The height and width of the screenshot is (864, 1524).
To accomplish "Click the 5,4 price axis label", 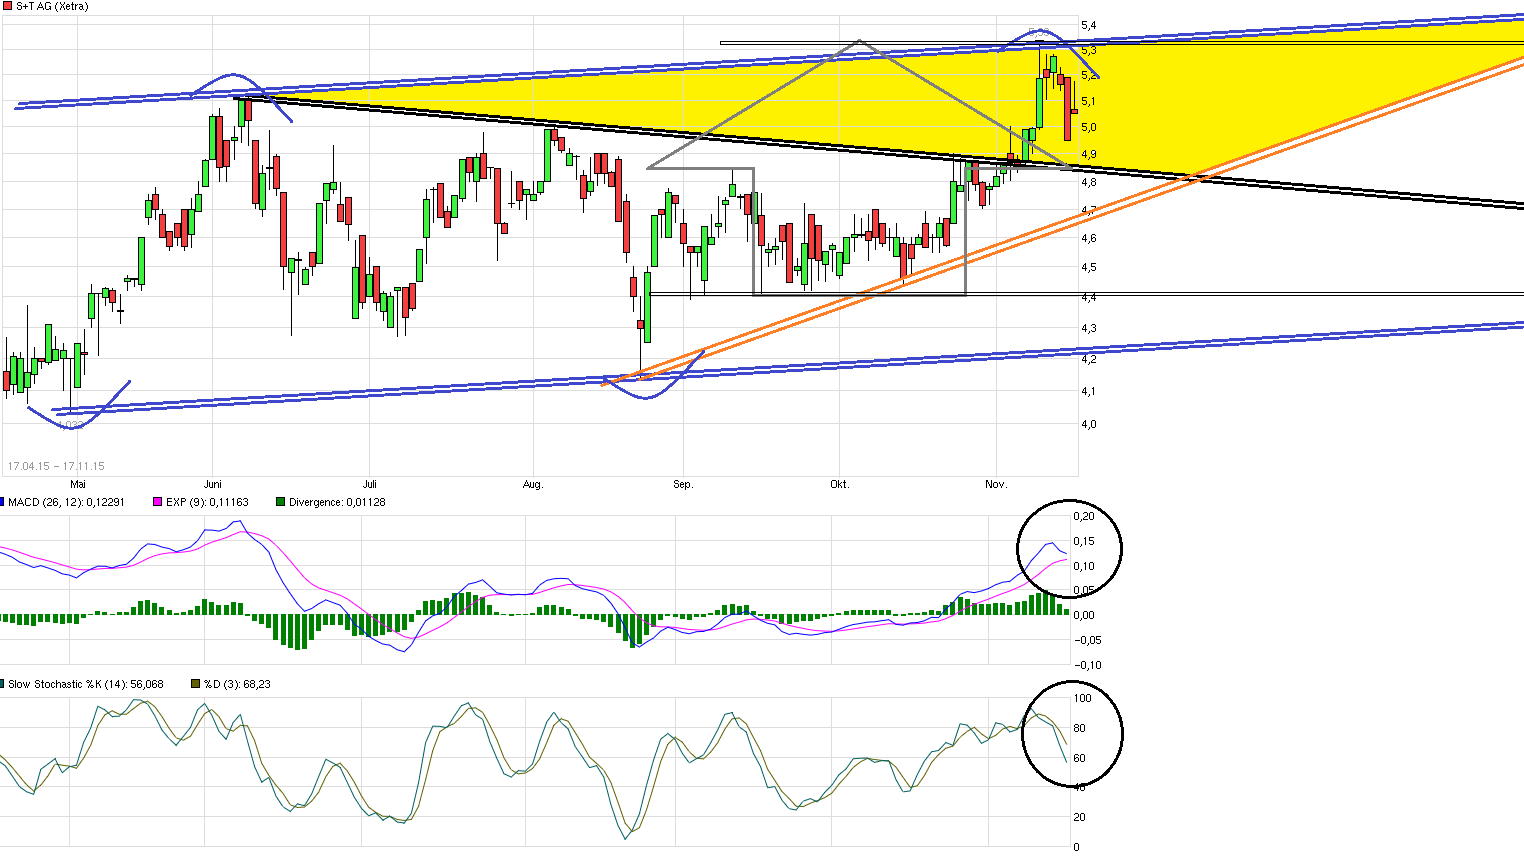I will 1090,25.
